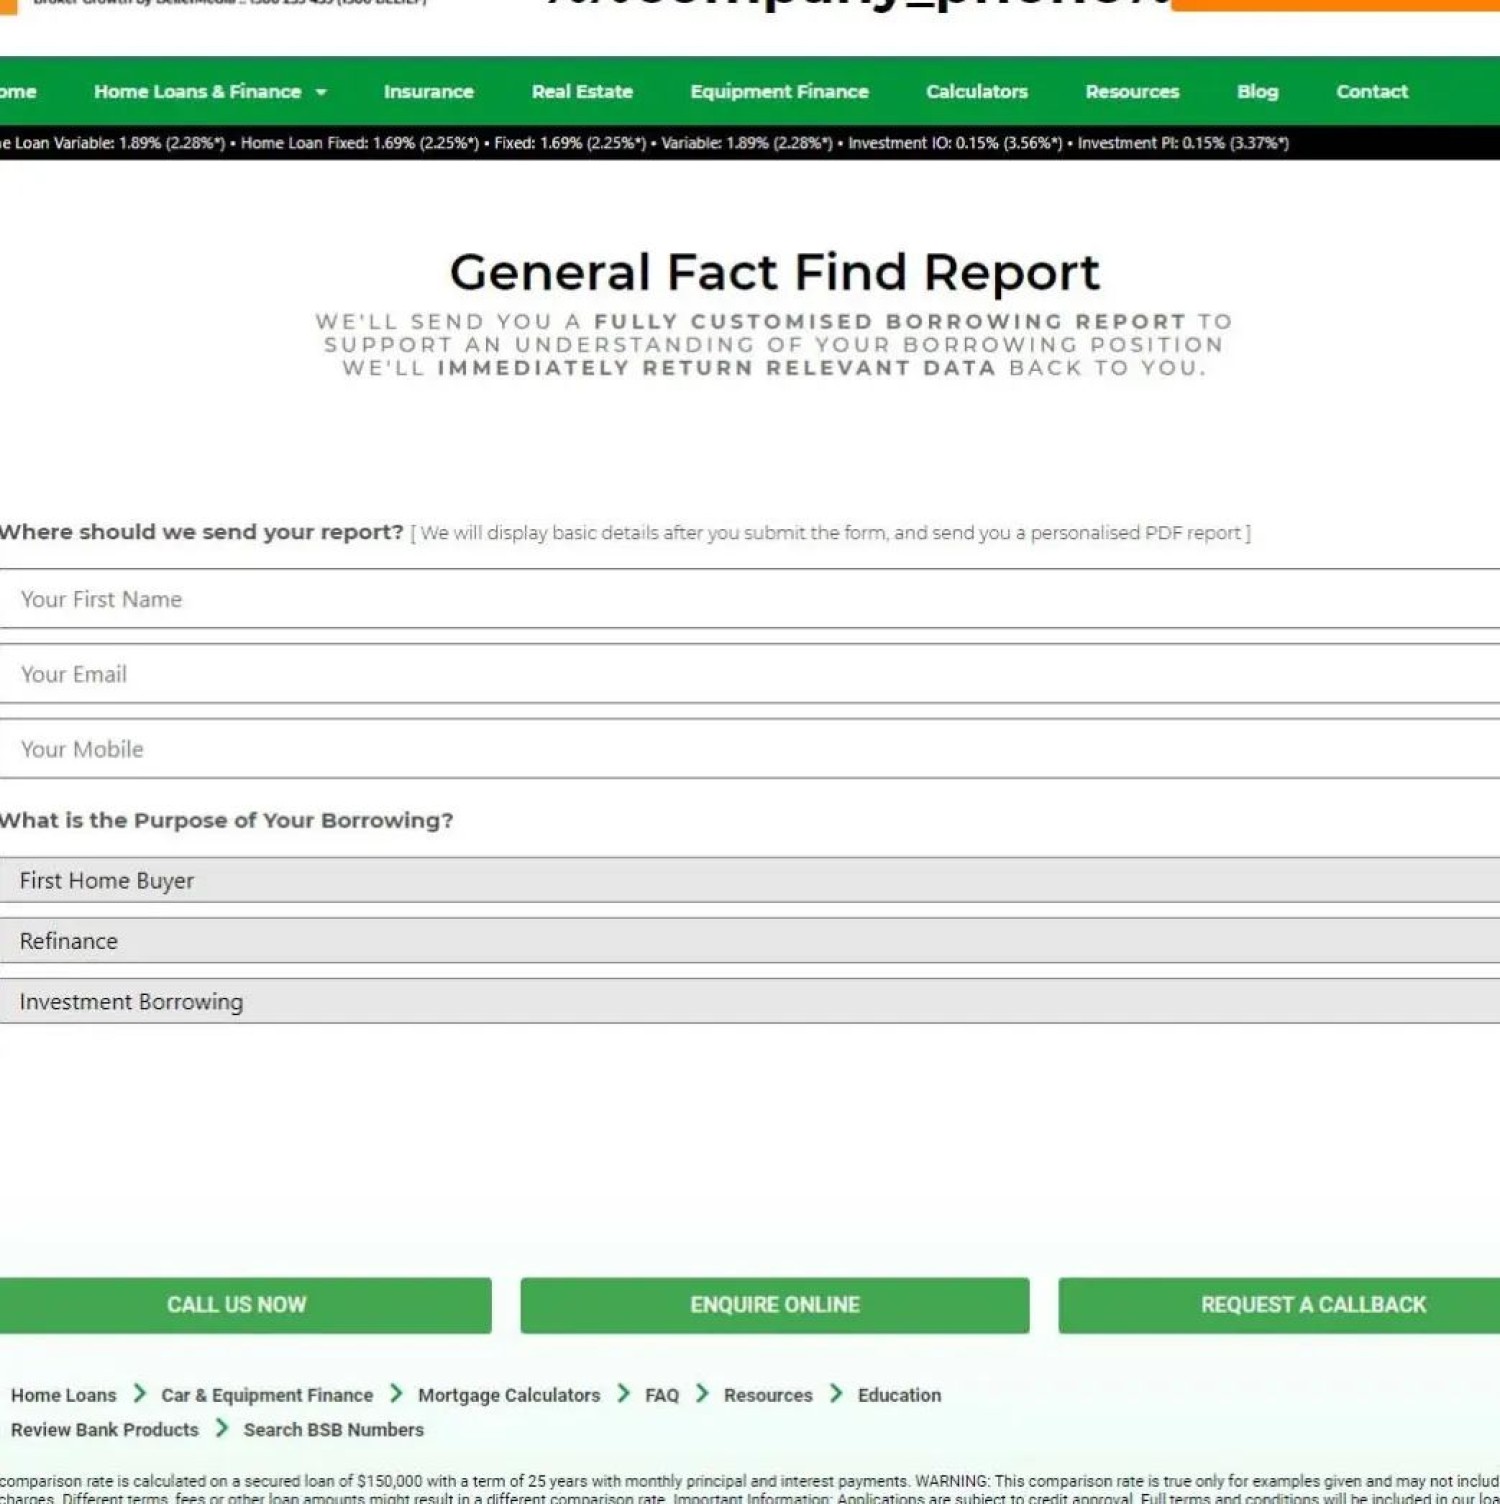Open the Insurance menu item
Image resolution: width=1500 pixels, height=1504 pixels.
[428, 92]
